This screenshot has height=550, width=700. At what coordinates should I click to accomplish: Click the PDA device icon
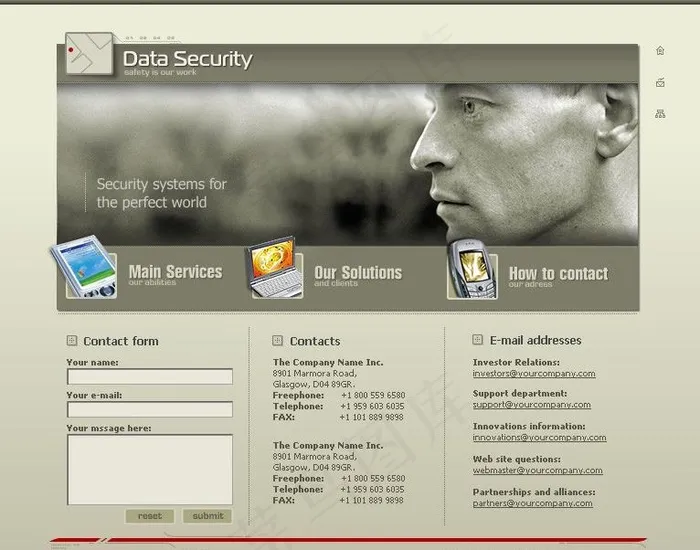(x=83, y=267)
